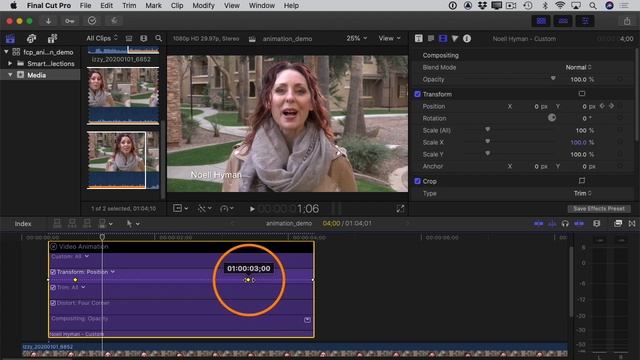The image size is (640, 360).
Task: Open the Crop Type Trim dropdown
Action: click(582, 193)
